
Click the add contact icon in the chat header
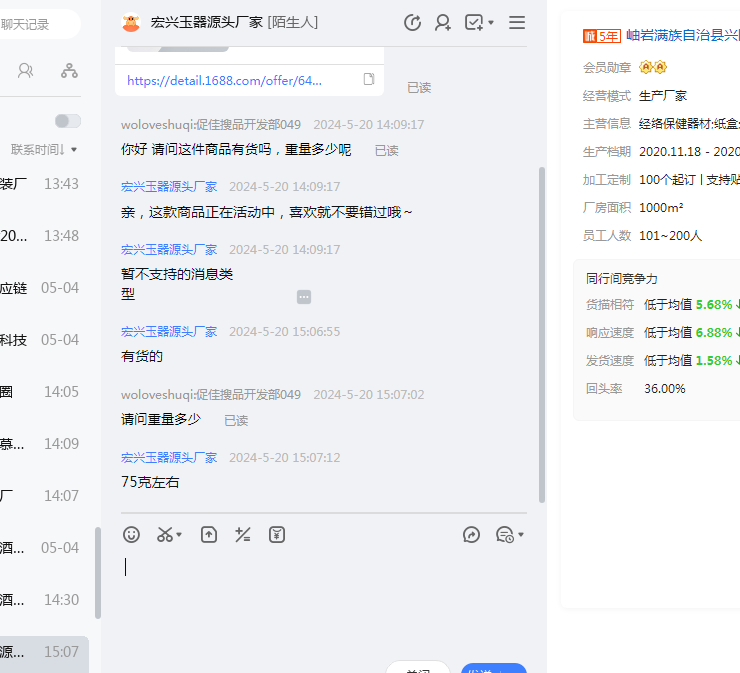(x=442, y=22)
